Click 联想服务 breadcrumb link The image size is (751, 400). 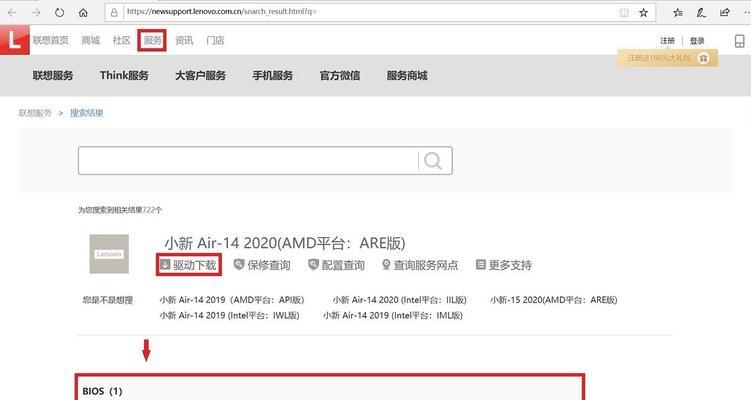click(x=35, y=113)
